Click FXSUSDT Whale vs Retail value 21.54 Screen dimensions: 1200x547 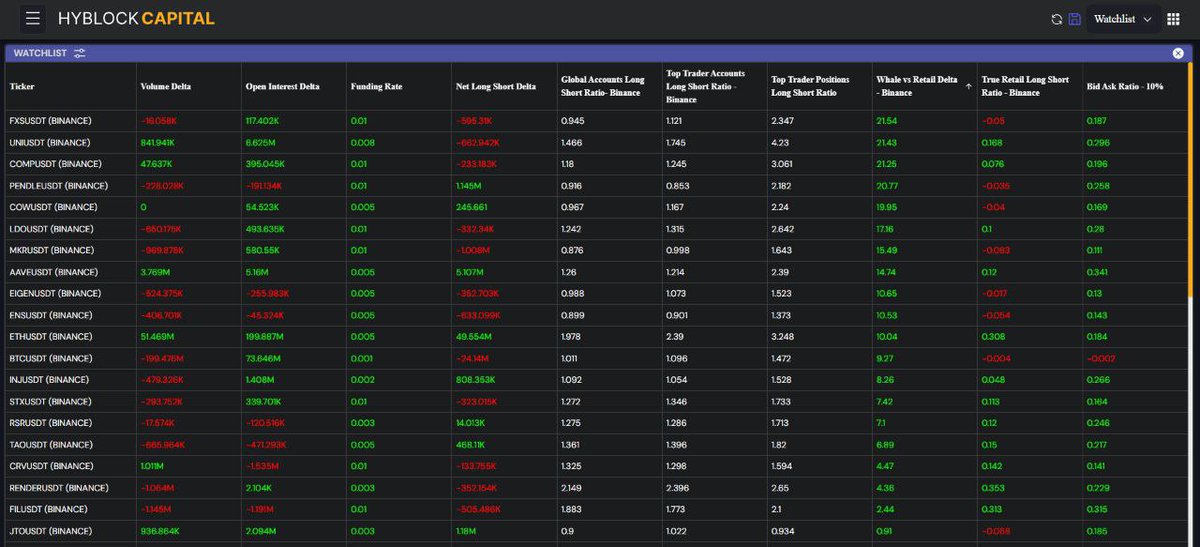coord(886,121)
